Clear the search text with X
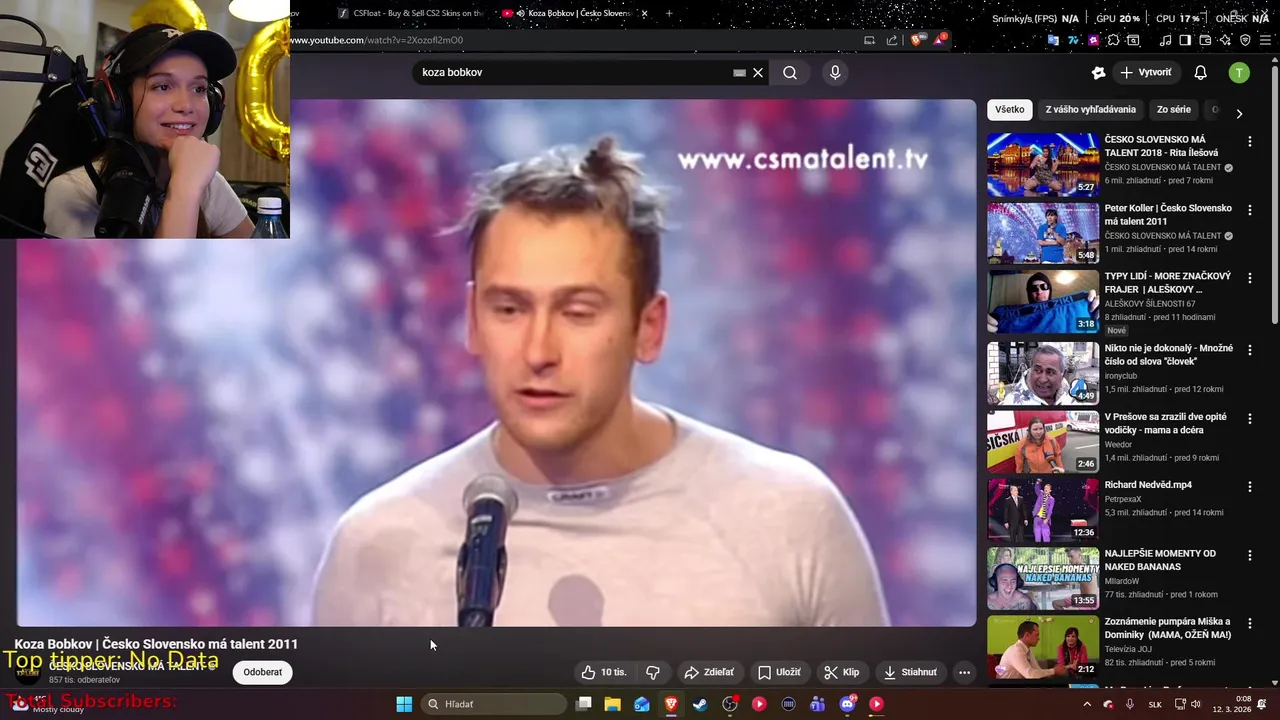1280x720 pixels. 758,72
